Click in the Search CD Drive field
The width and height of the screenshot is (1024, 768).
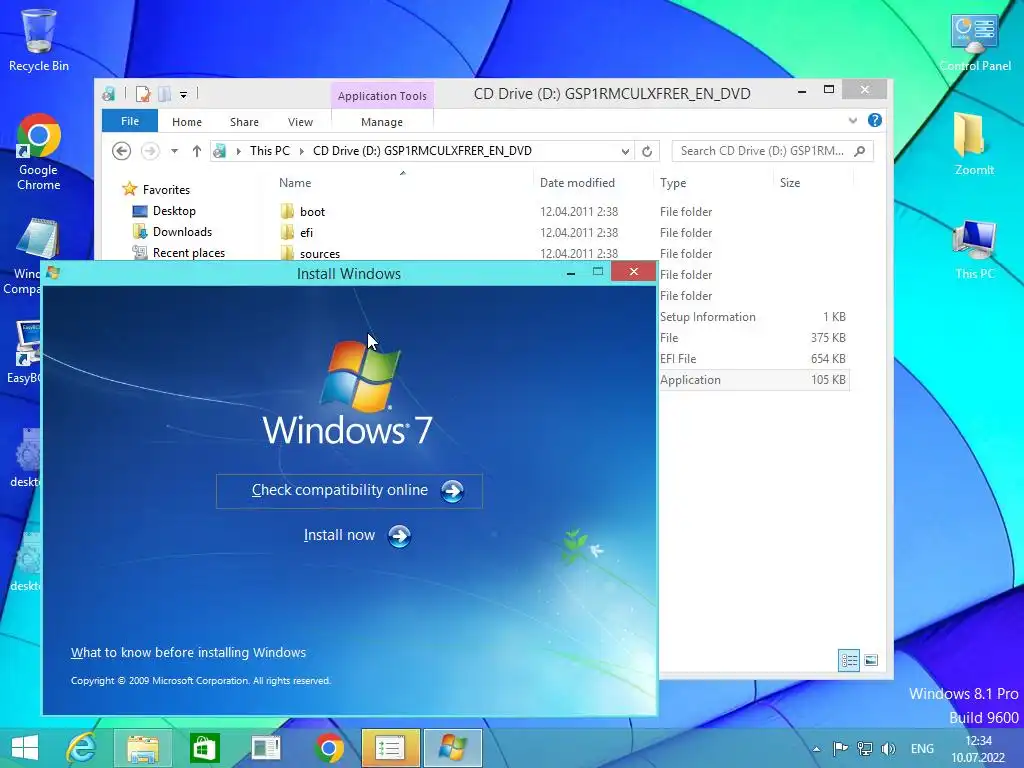pos(773,151)
